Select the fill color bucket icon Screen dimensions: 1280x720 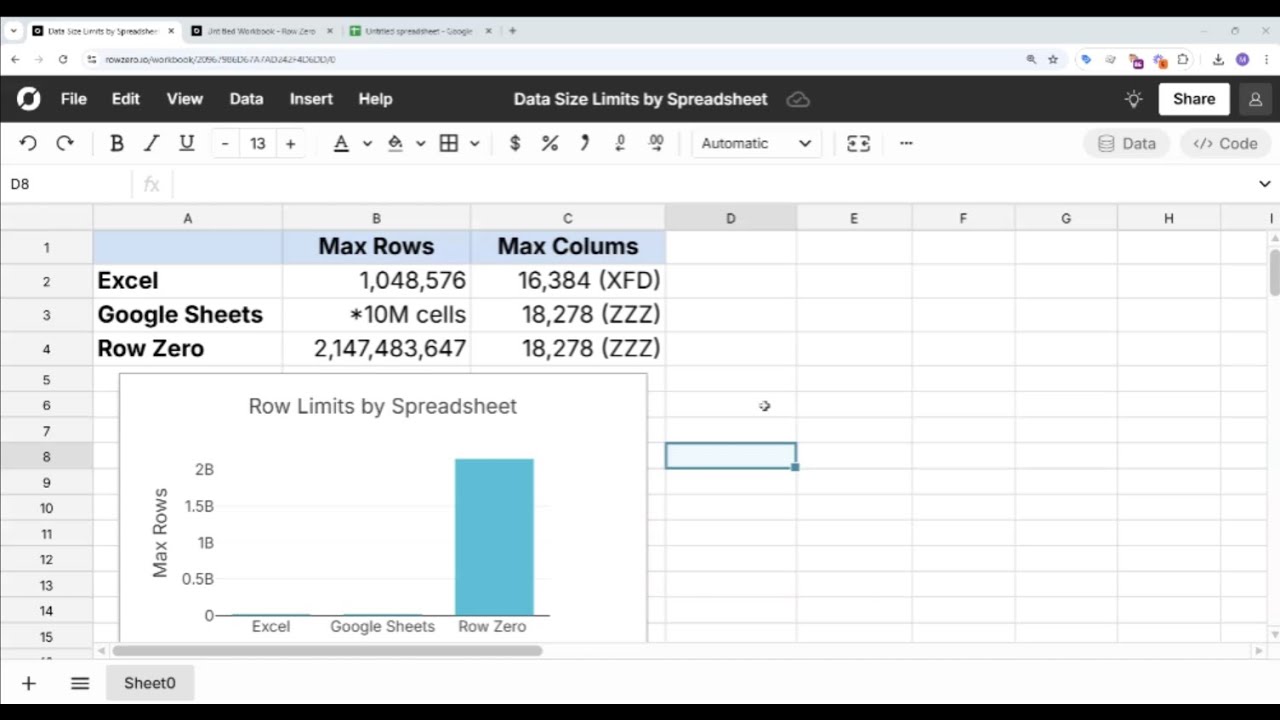pyautogui.click(x=395, y=143)
